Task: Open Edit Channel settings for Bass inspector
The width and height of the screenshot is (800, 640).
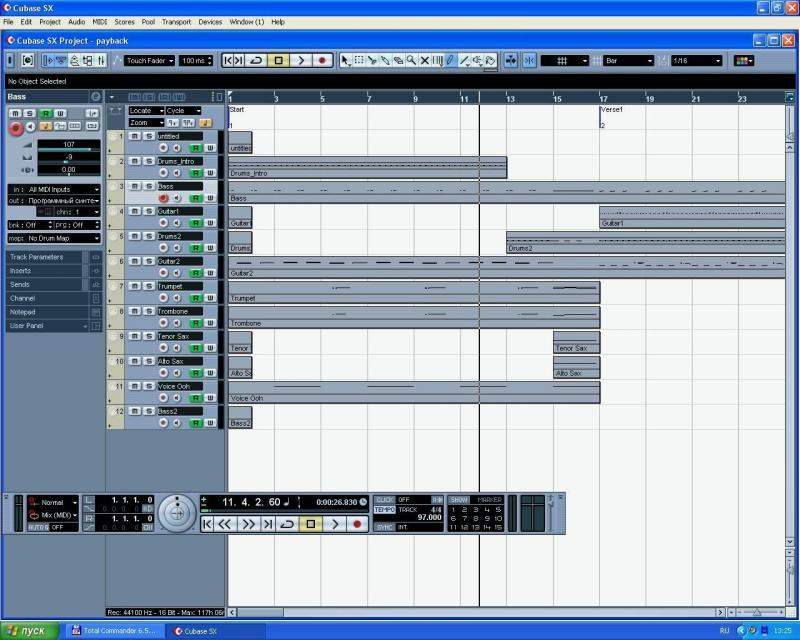Action: point(96,96)
